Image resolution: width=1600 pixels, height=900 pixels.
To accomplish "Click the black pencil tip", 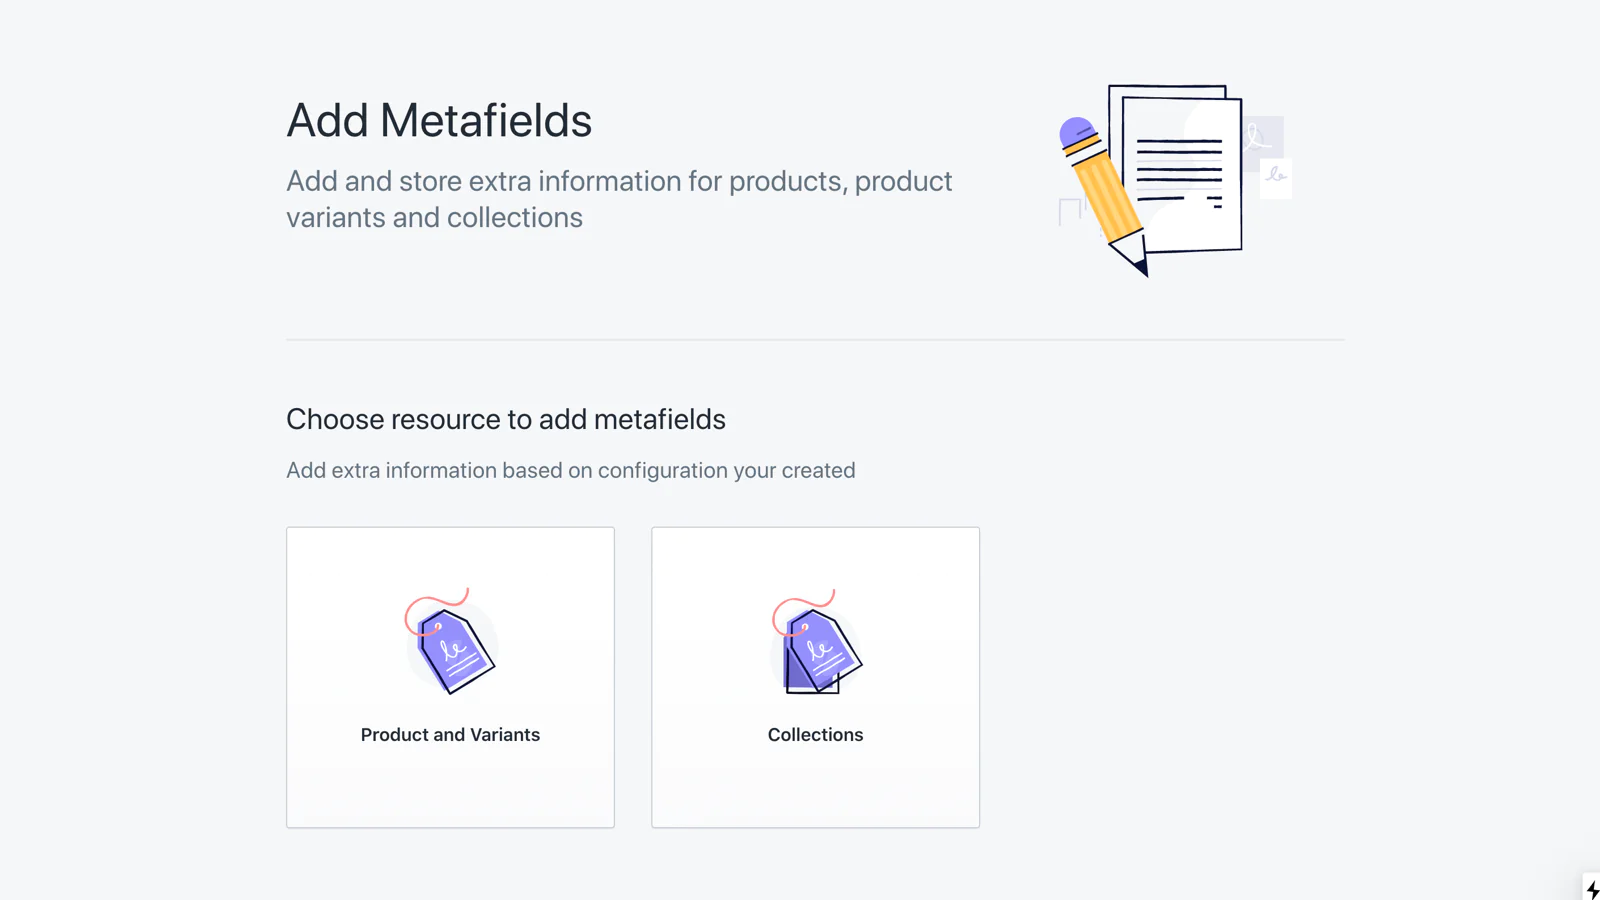I will [1140, 267].
